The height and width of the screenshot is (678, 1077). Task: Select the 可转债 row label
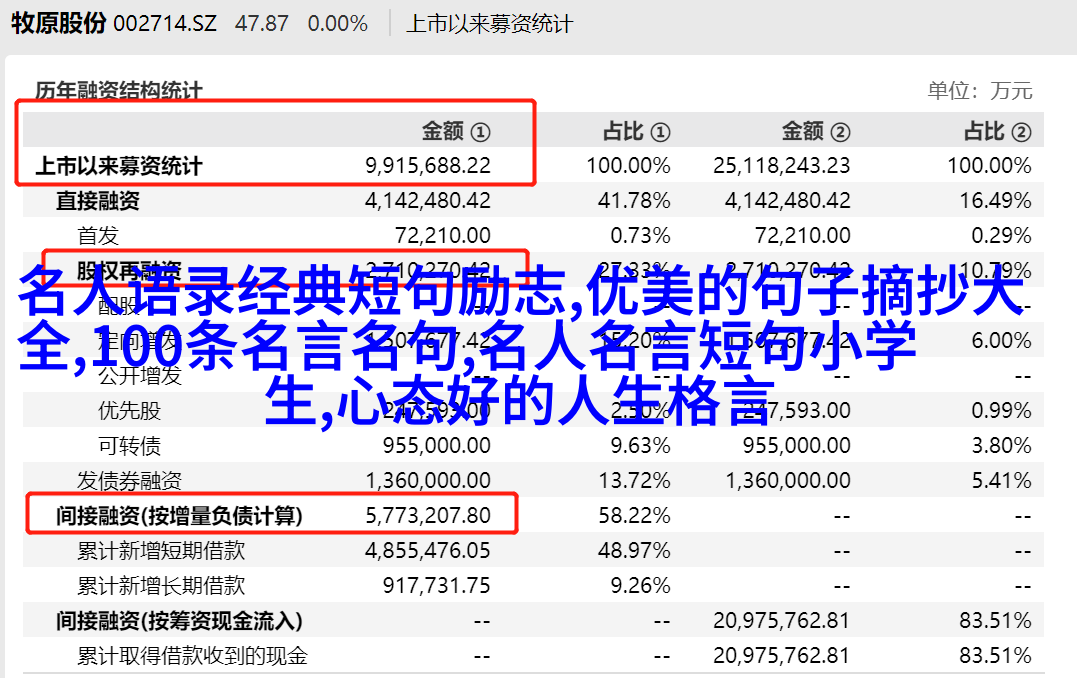tap(129, 446)
